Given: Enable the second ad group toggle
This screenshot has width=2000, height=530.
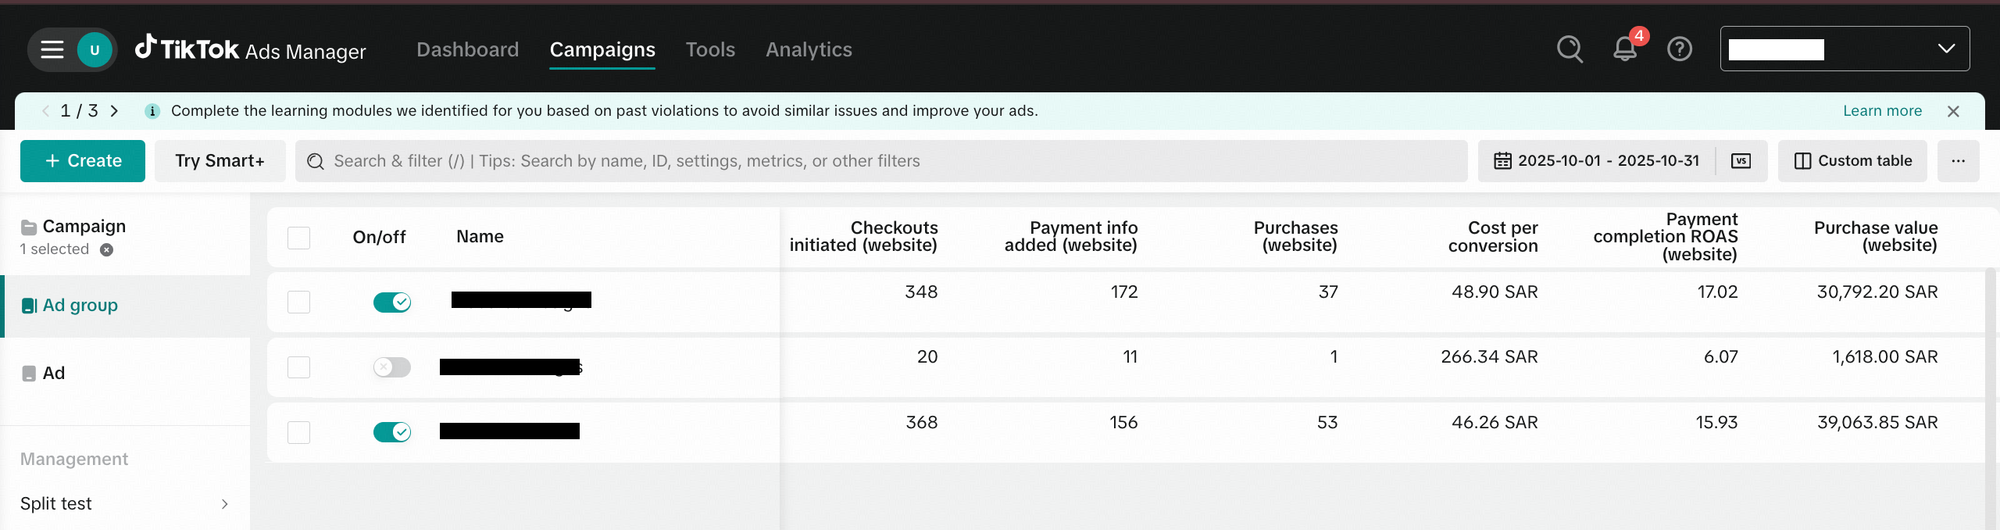Looking at the screenshot, I should (392, 367).
